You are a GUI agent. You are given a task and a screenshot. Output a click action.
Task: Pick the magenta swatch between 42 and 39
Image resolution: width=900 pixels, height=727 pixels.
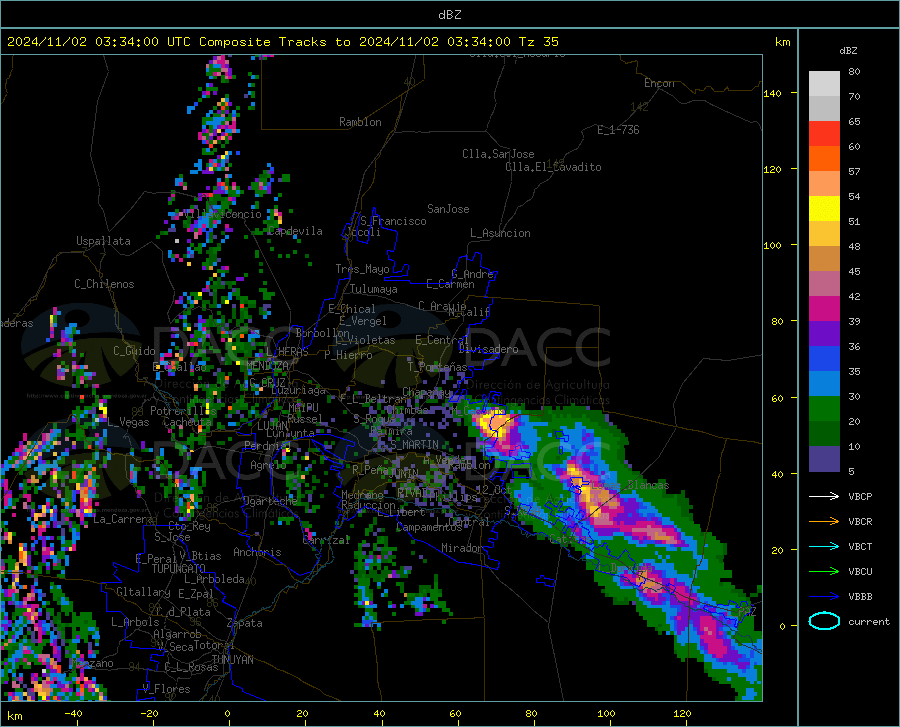824,309
